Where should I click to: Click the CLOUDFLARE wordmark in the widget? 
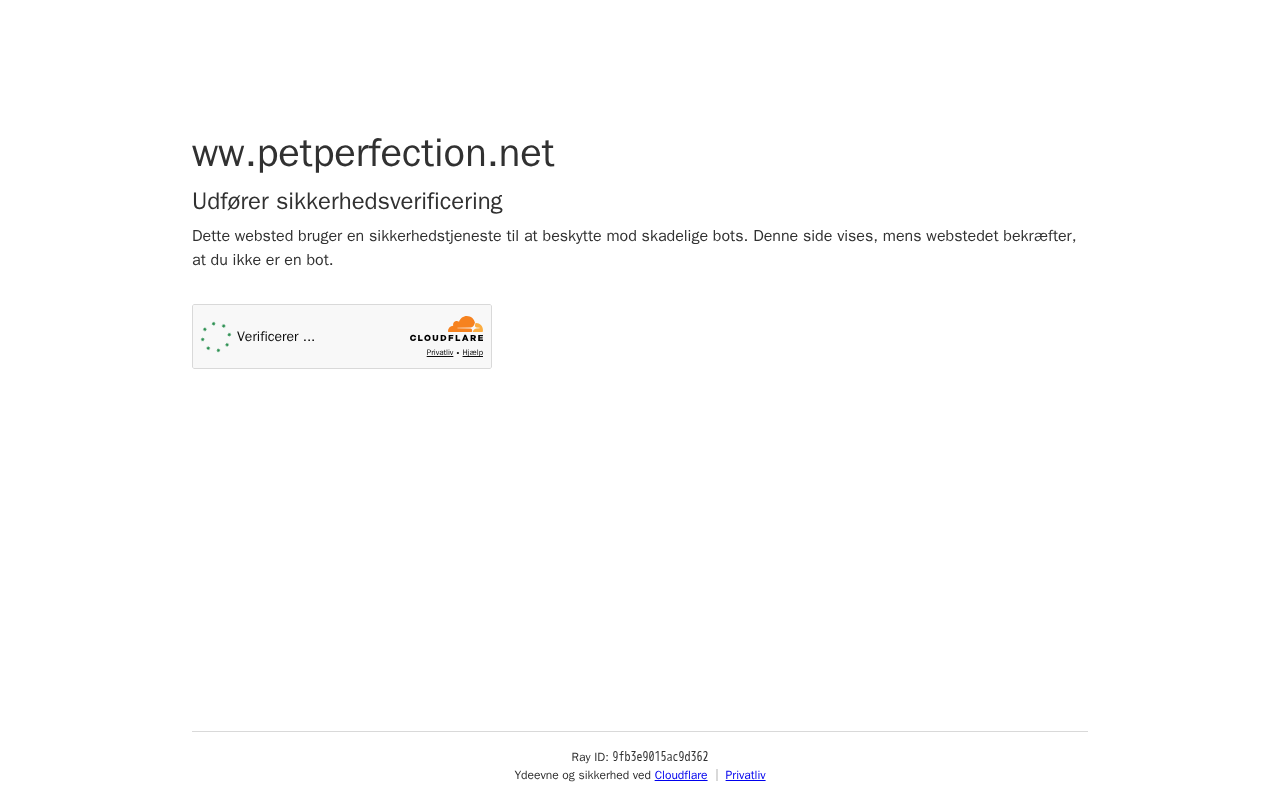[446, 339]
